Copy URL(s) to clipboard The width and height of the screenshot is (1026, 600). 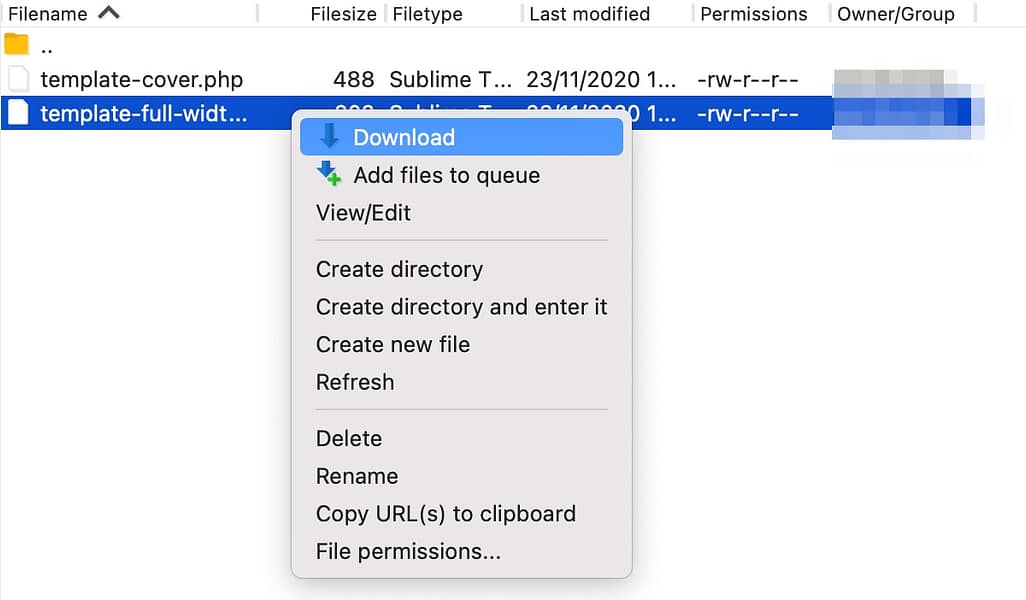[446, 513]
